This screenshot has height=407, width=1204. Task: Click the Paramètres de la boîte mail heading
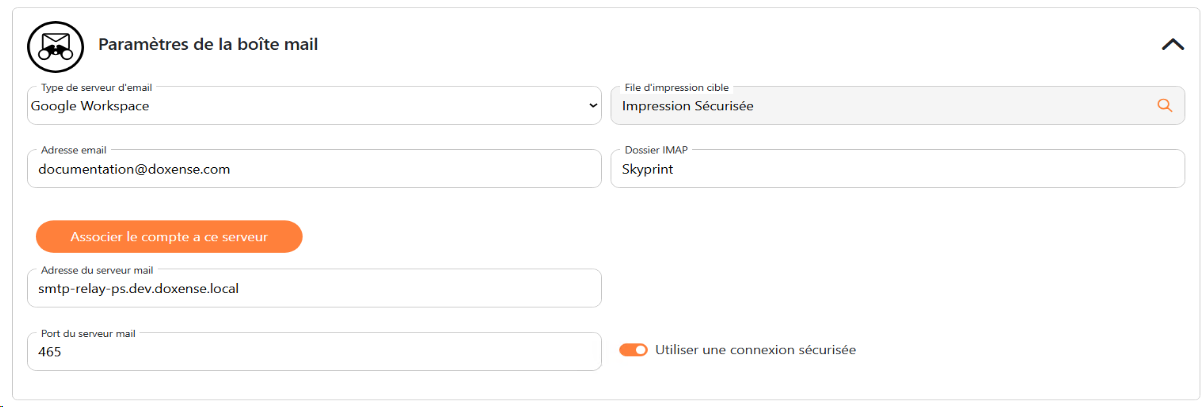pos(208,45)
